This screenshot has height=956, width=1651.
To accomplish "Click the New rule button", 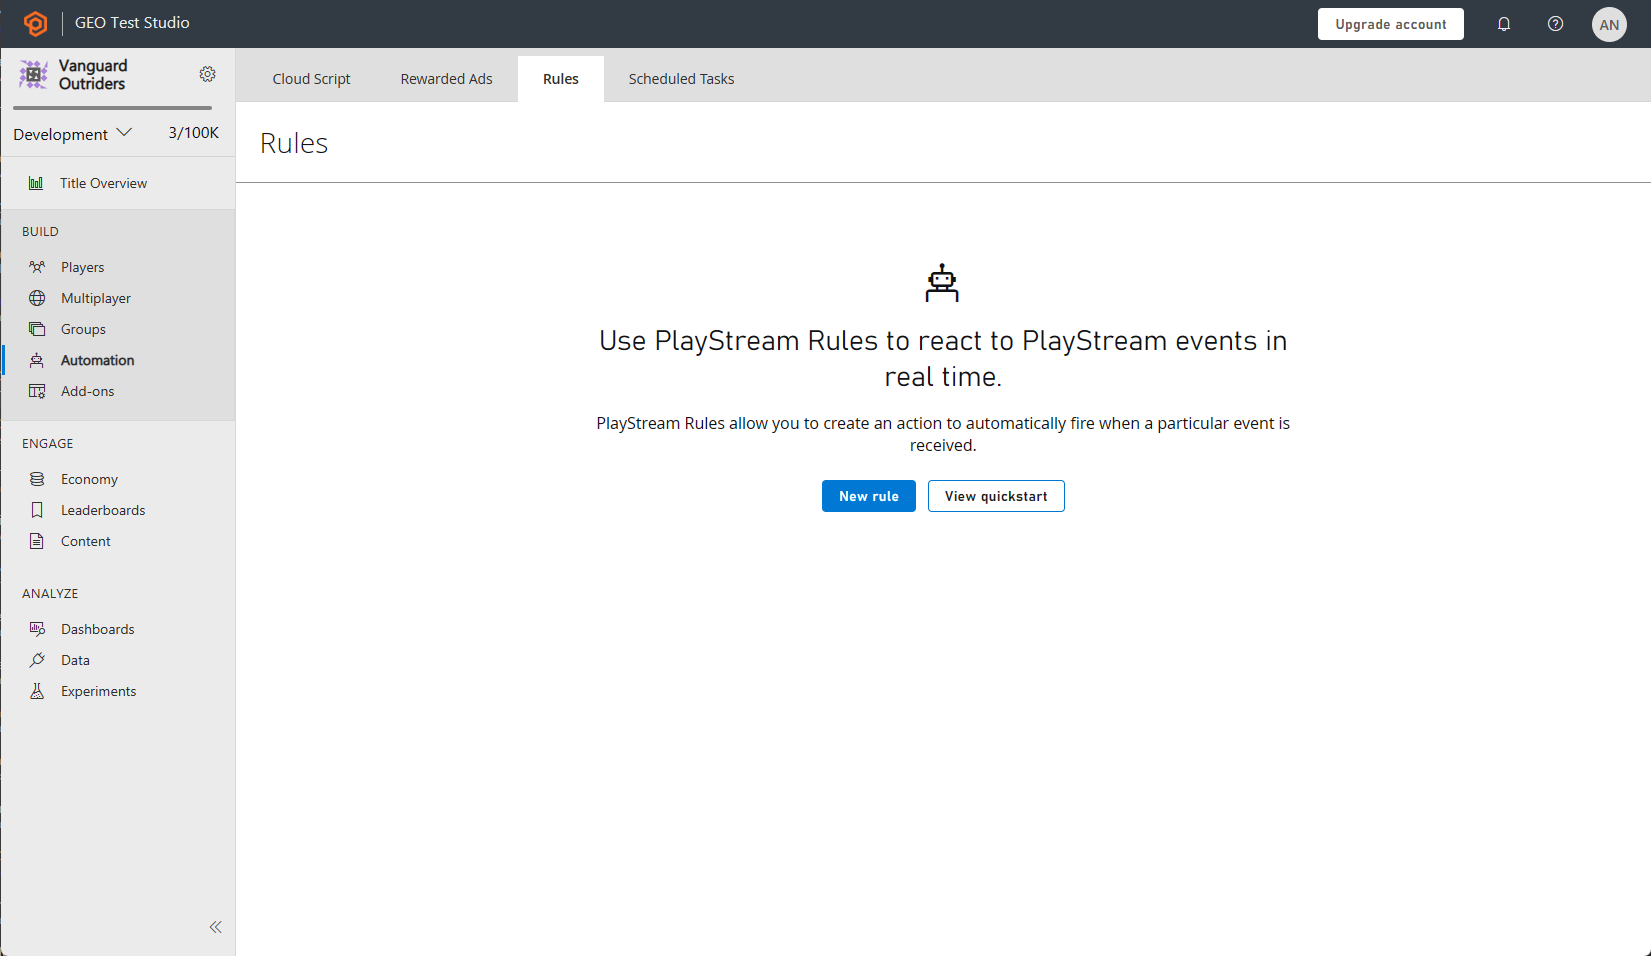I will tap(868, 495).
